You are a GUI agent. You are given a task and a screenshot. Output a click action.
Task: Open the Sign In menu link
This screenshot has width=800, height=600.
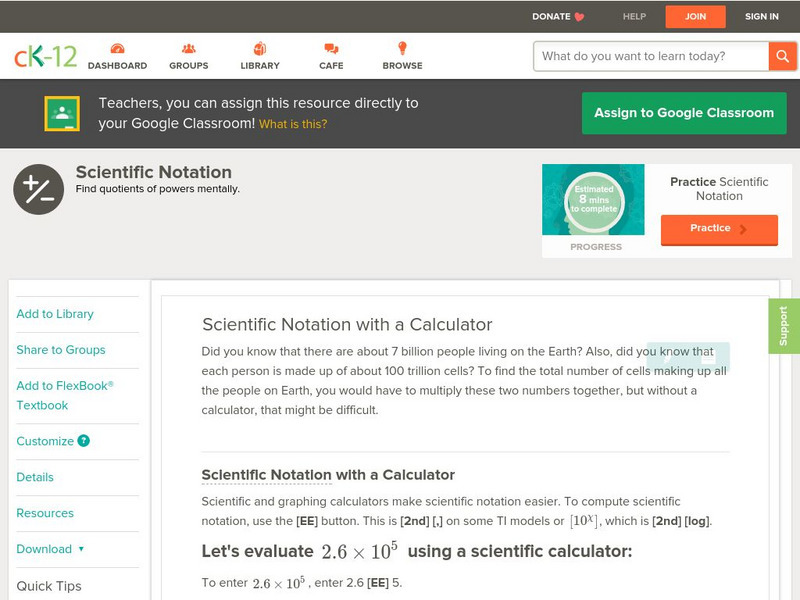pos(762,17)
